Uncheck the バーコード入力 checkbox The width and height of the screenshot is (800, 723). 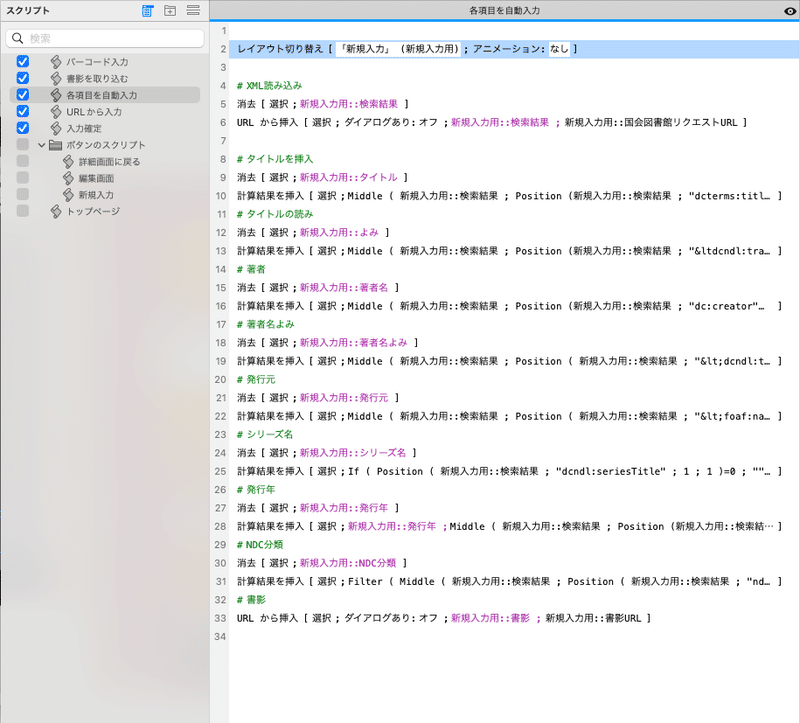(22, 61)
